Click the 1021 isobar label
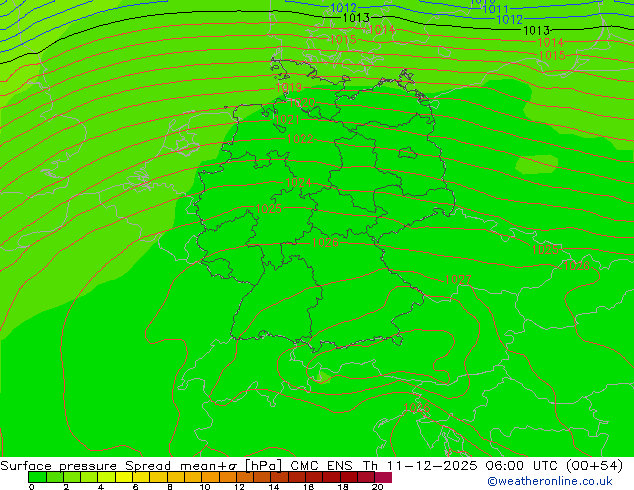 point(287,120)
